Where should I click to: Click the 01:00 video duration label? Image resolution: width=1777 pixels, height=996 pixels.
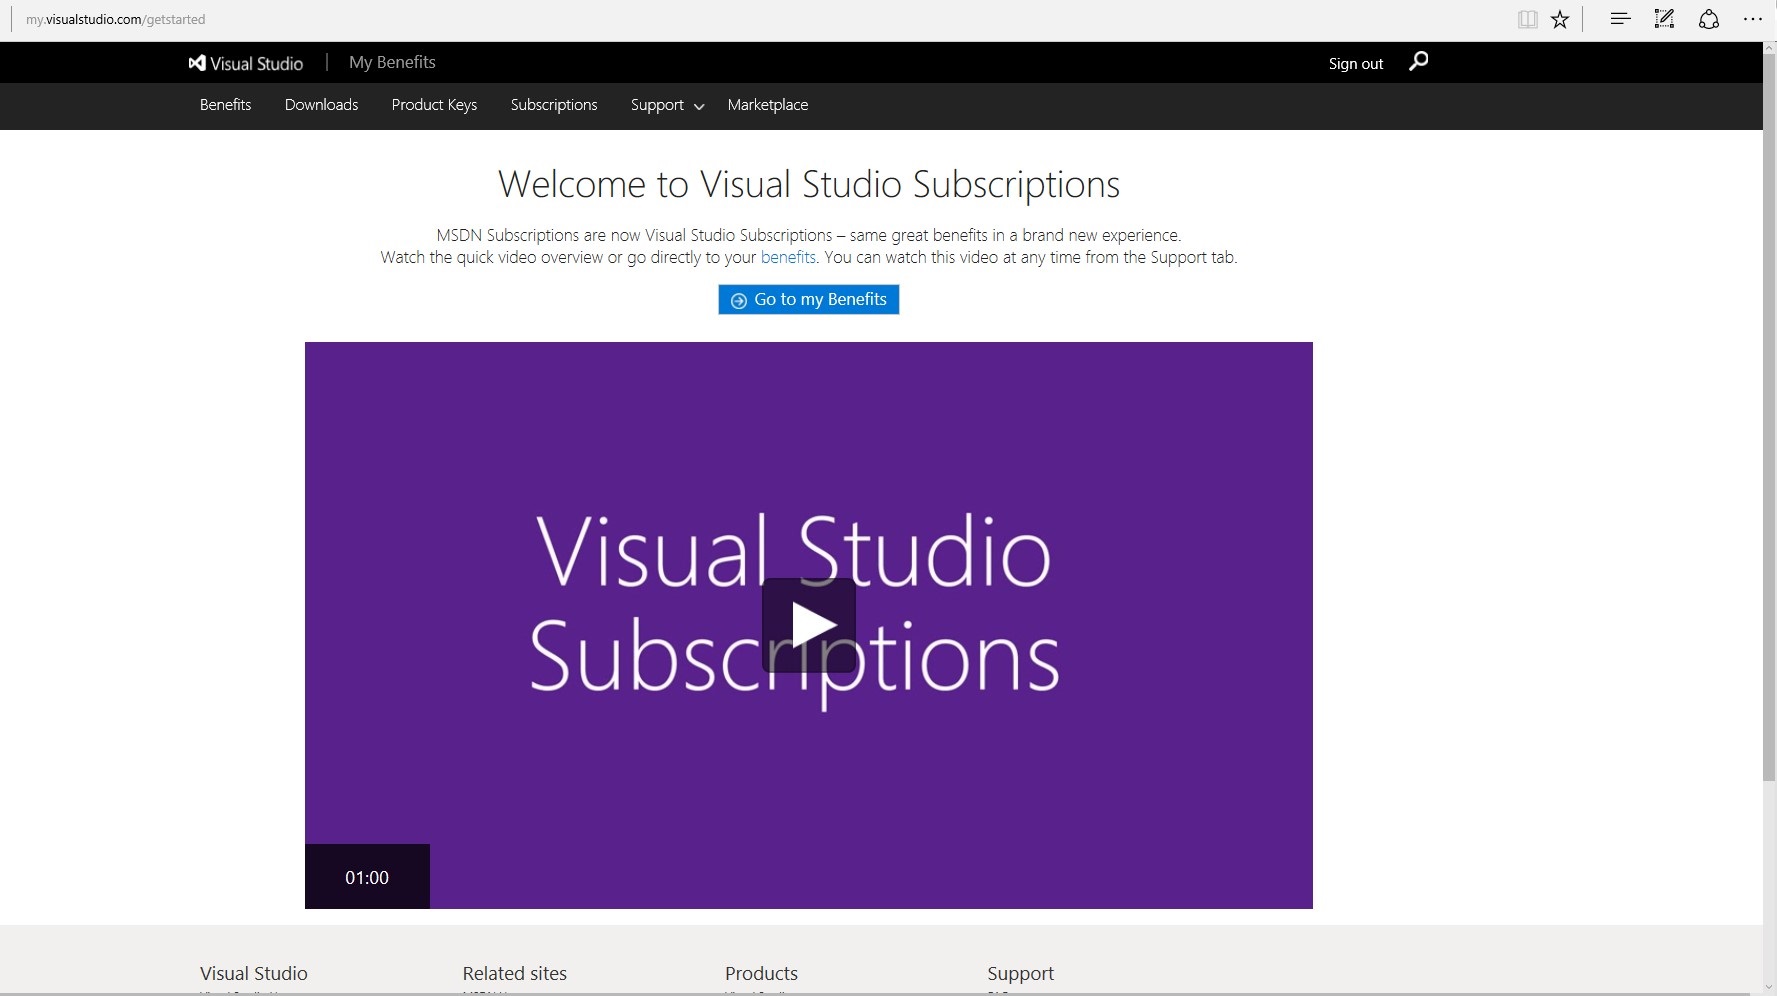point(367,877)
